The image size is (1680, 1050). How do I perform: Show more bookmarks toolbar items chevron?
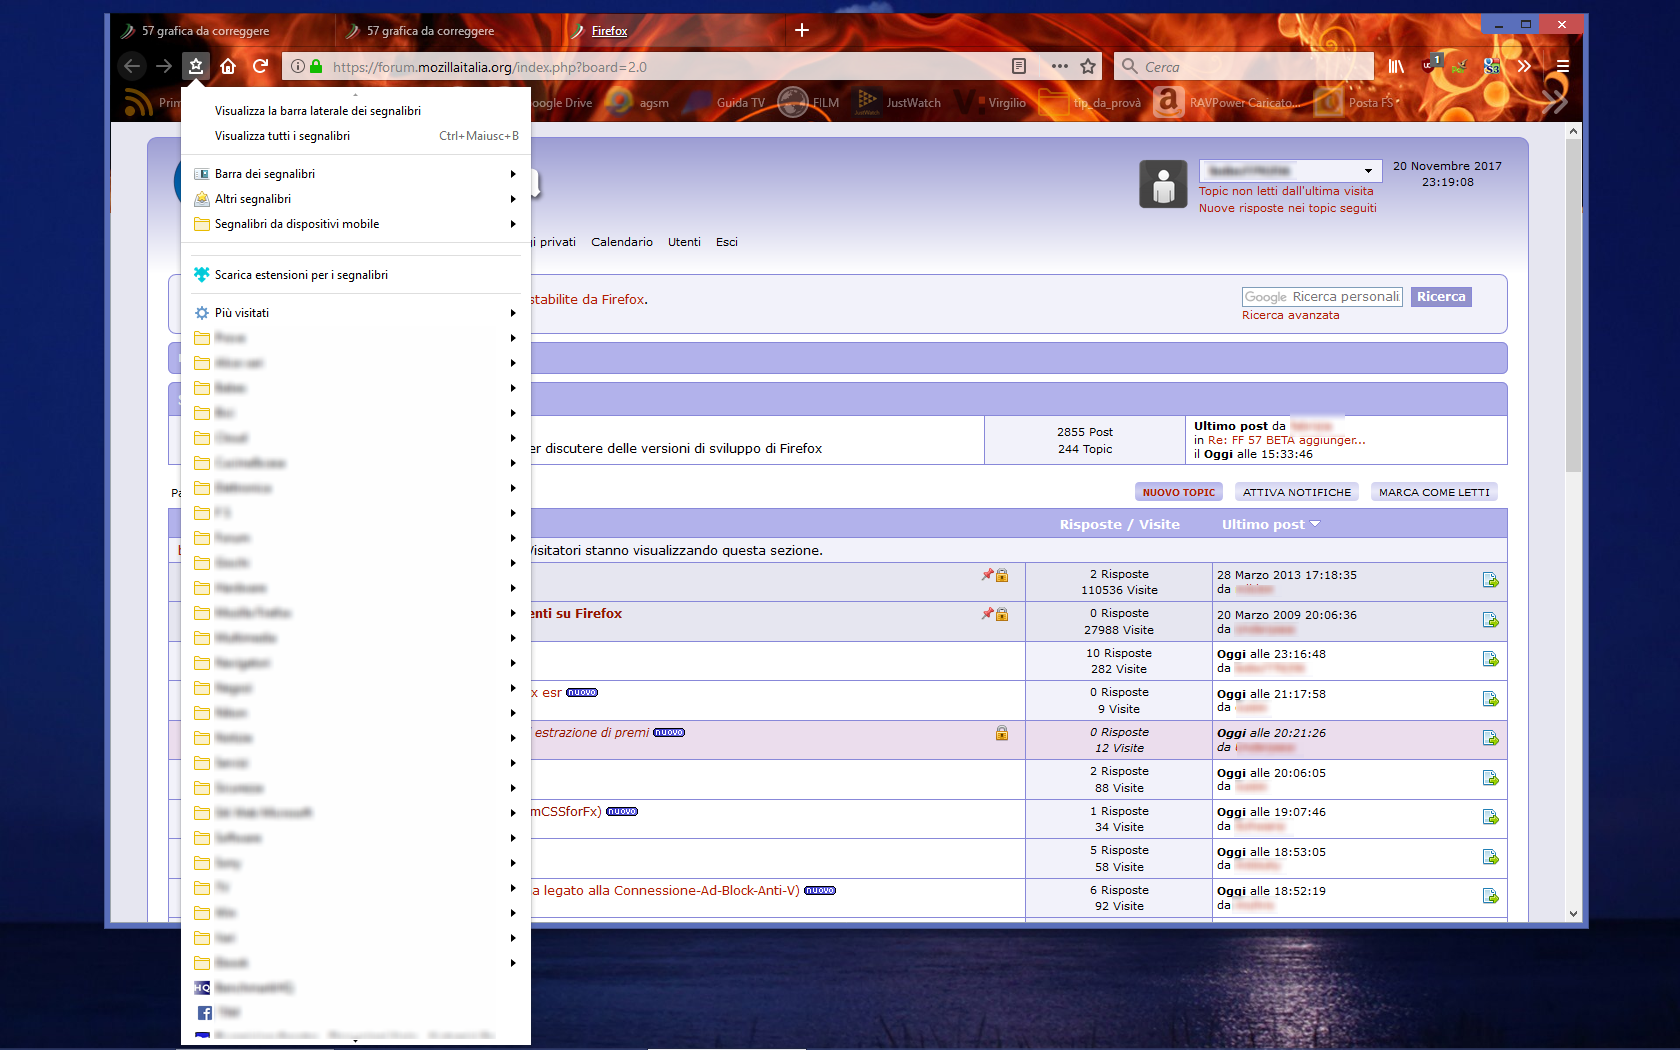pos(1555,101)
